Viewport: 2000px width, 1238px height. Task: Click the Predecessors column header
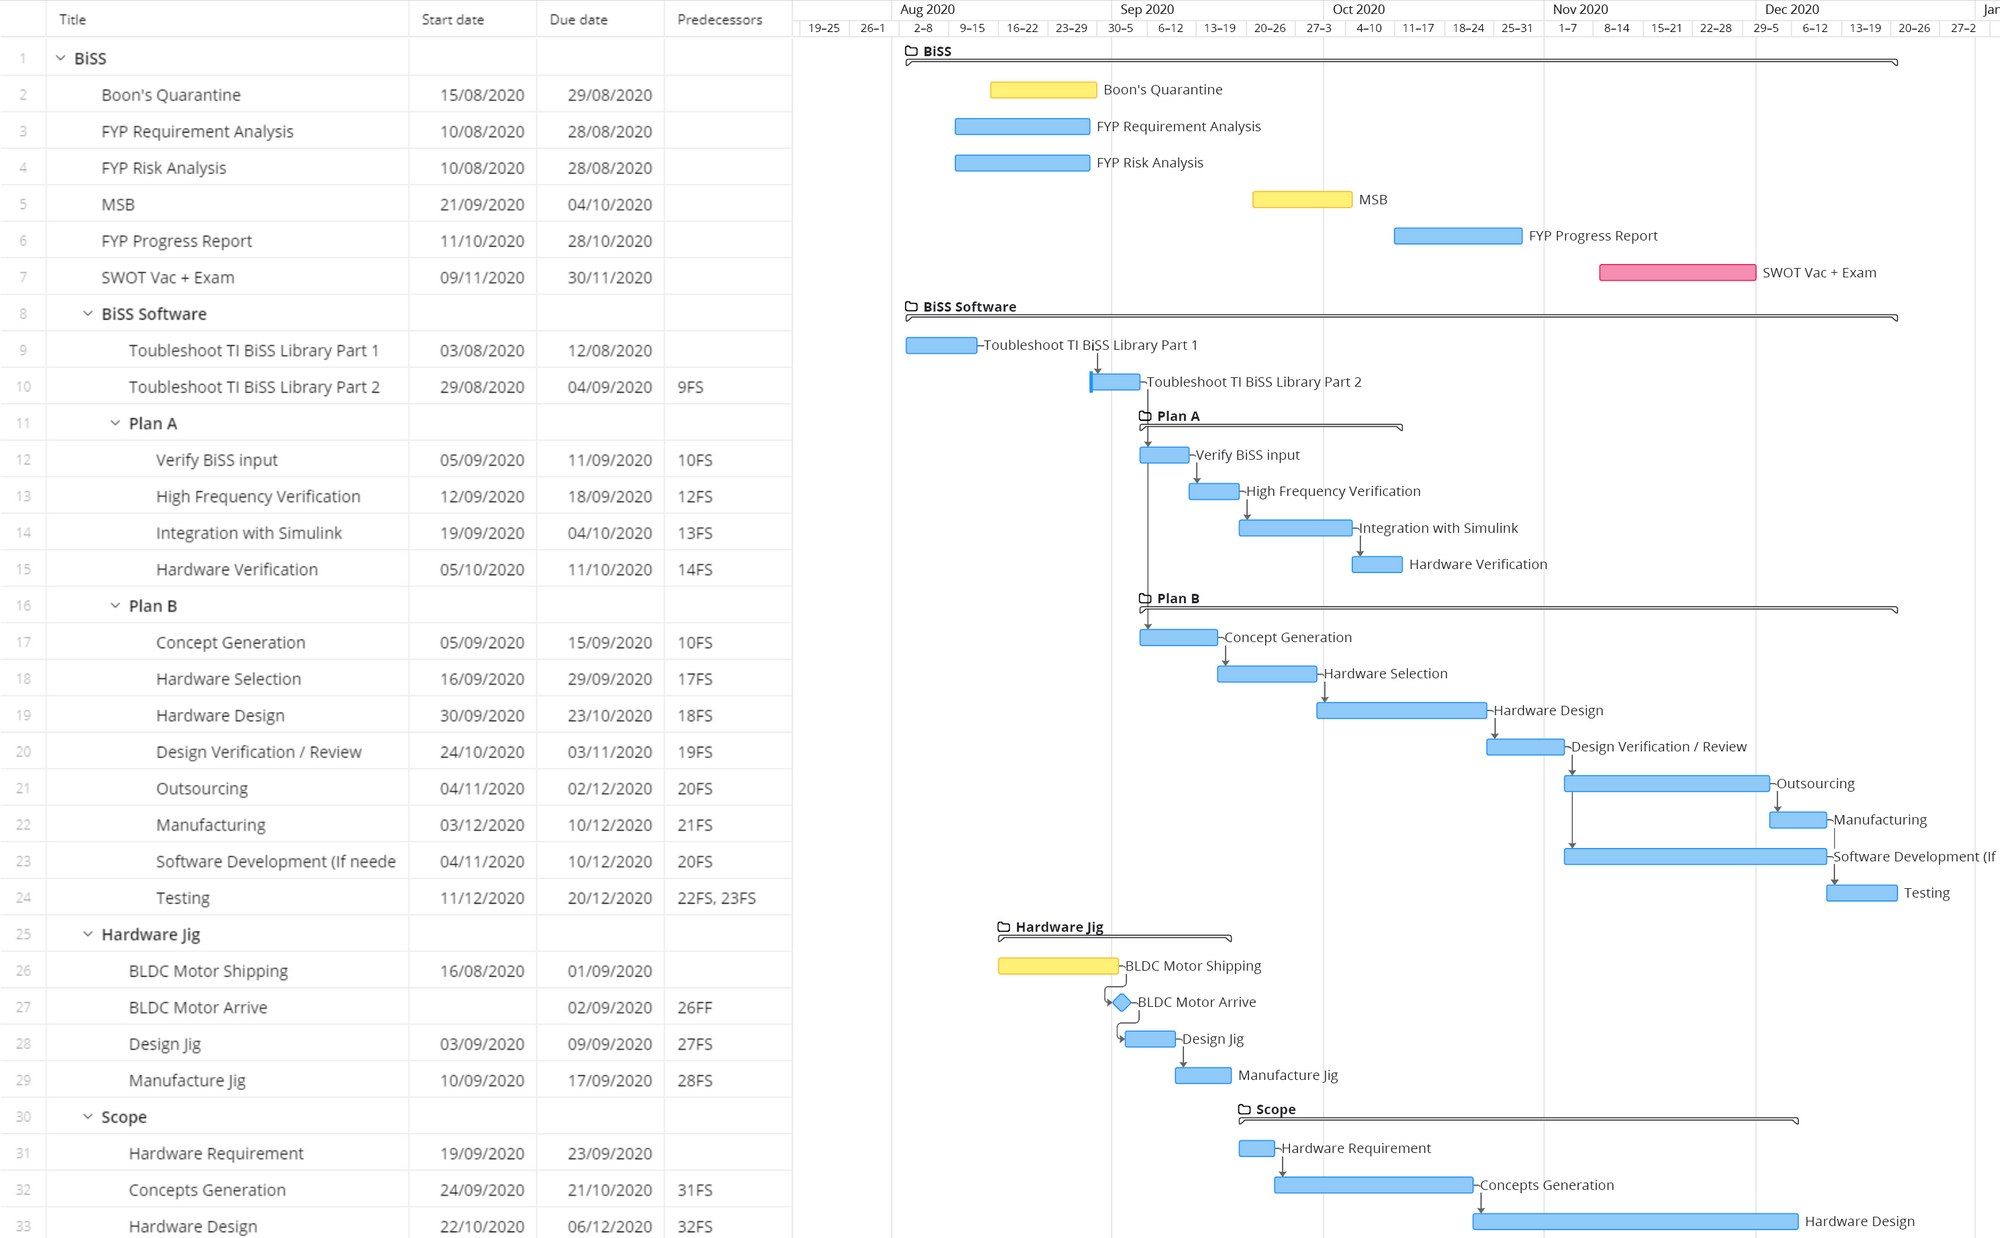click(x=719, y=19)
